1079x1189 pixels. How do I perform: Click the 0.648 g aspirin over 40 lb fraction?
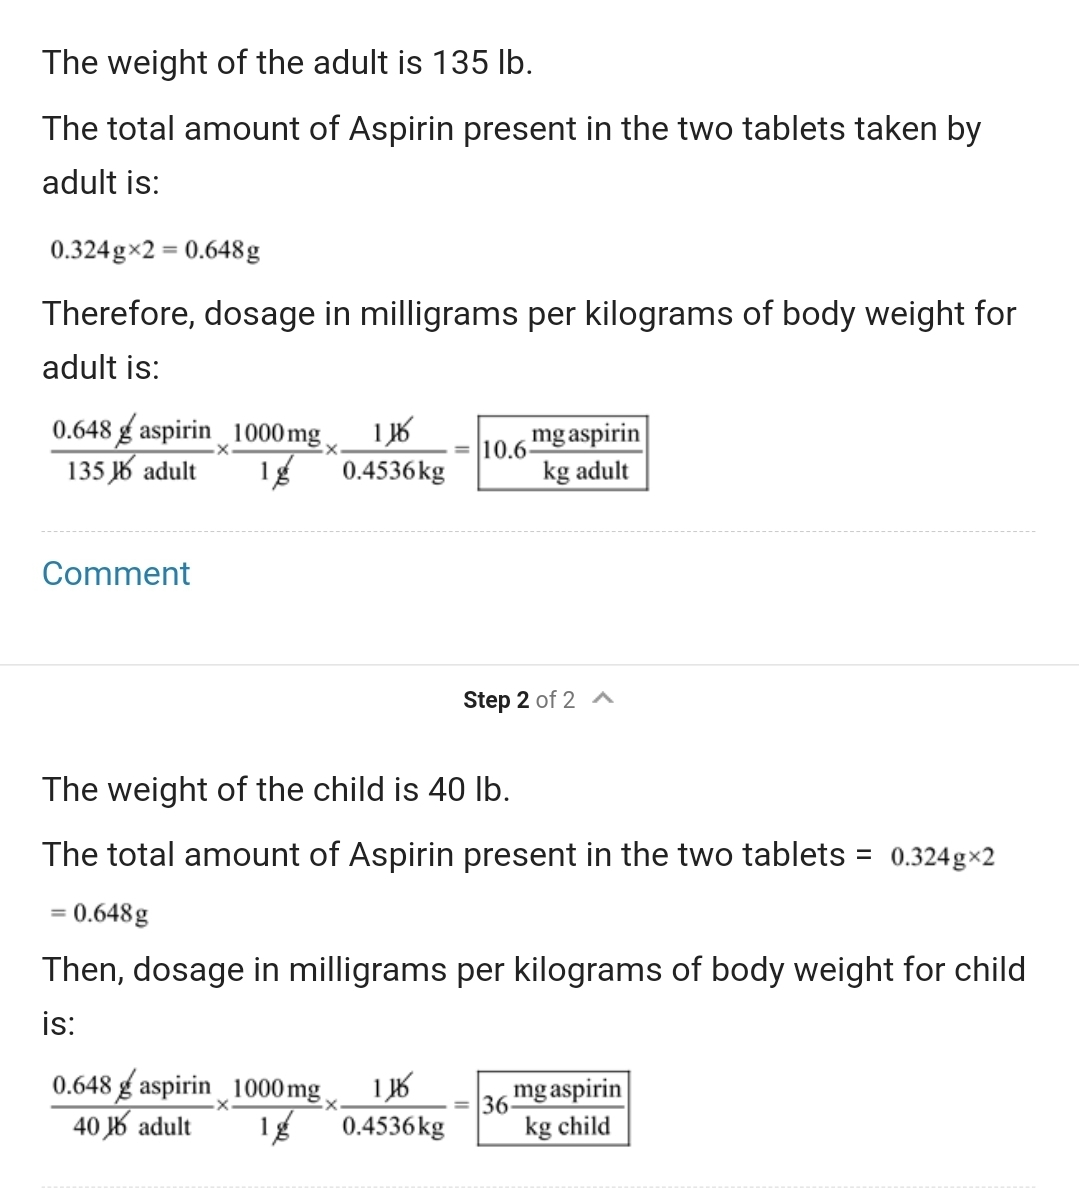tap(131, 1106)
